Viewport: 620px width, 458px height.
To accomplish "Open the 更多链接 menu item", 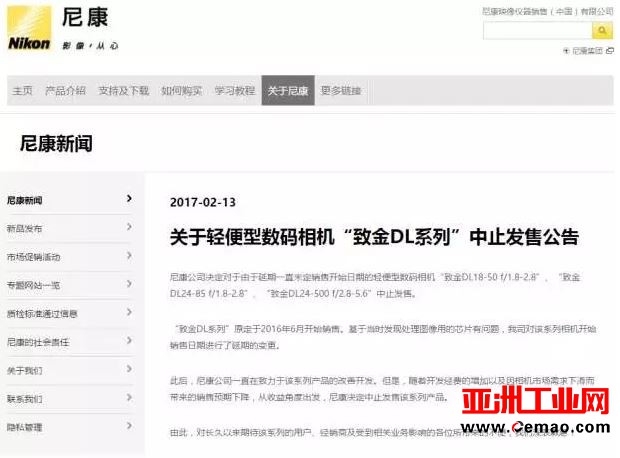I will pyautogui.click(x=340, y=91).
